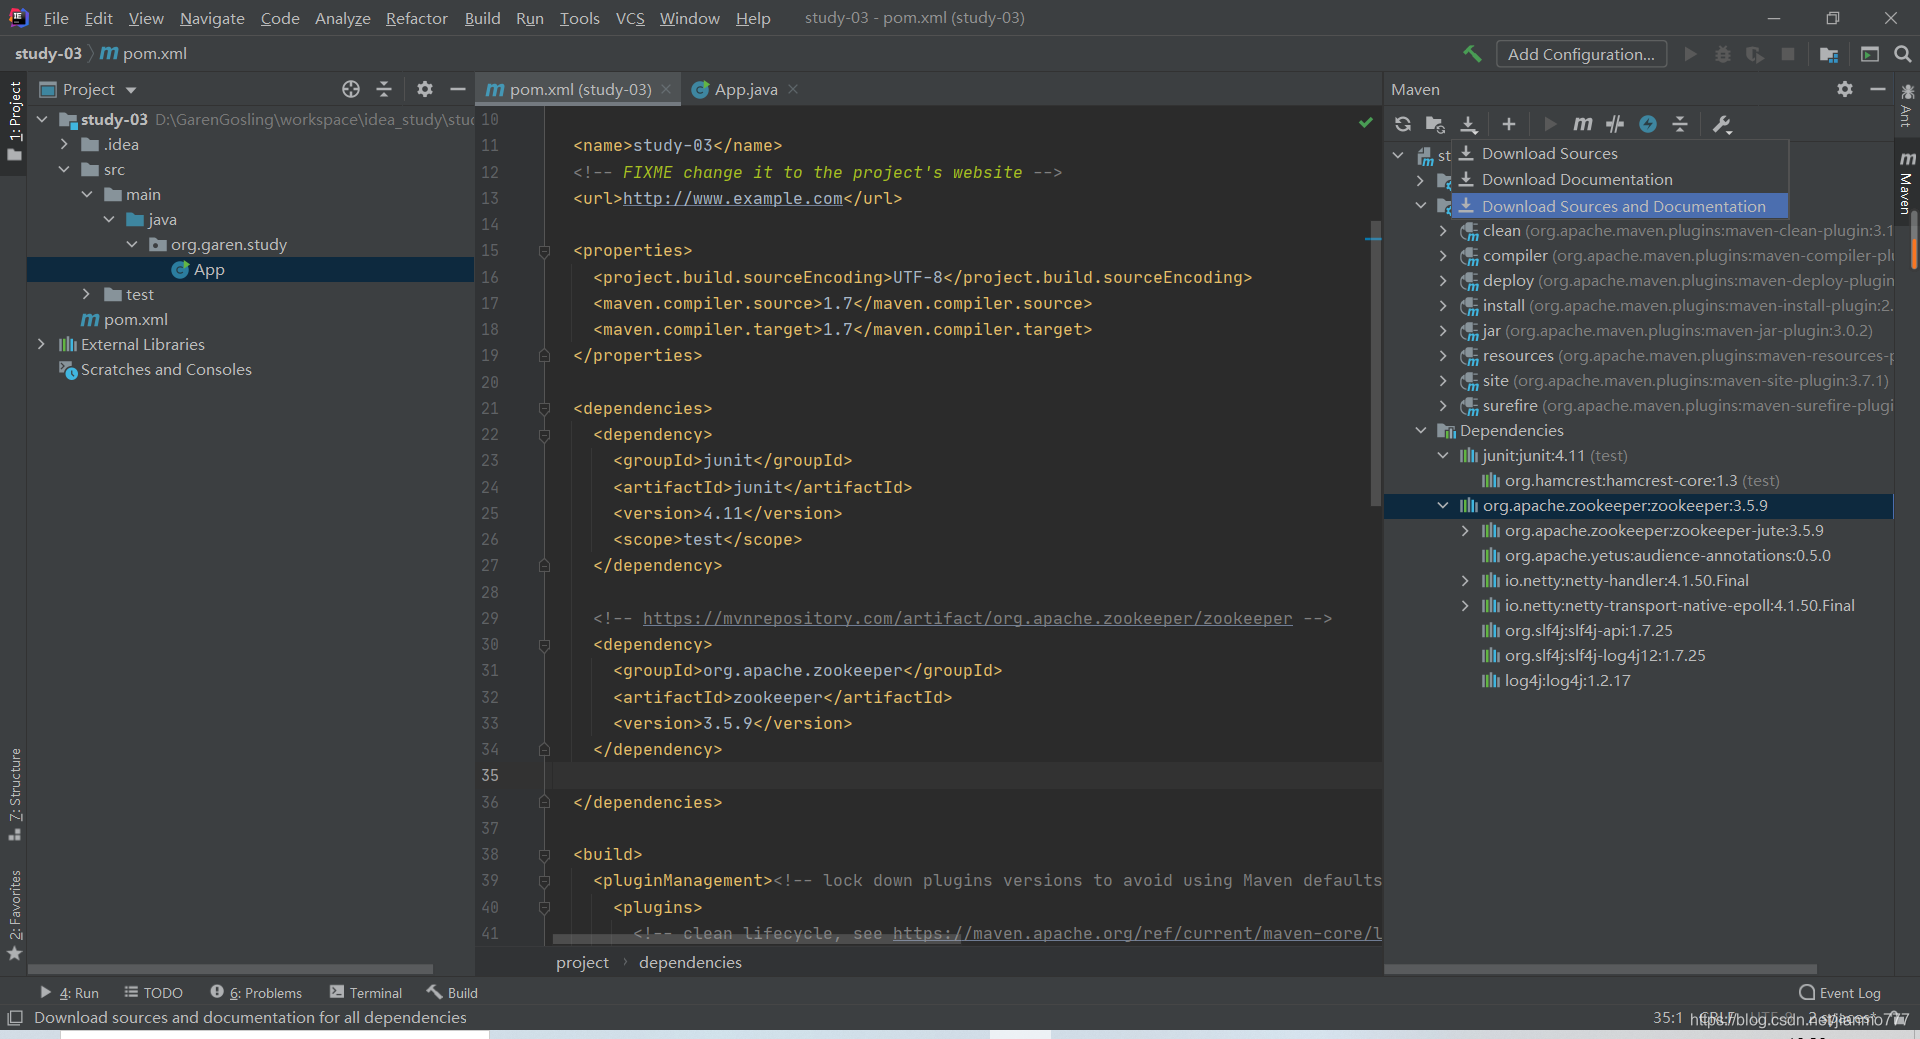Choose Download Sources and Documentation
The height and width of the screenshot is (1039, 1920).
(1620, 206)
